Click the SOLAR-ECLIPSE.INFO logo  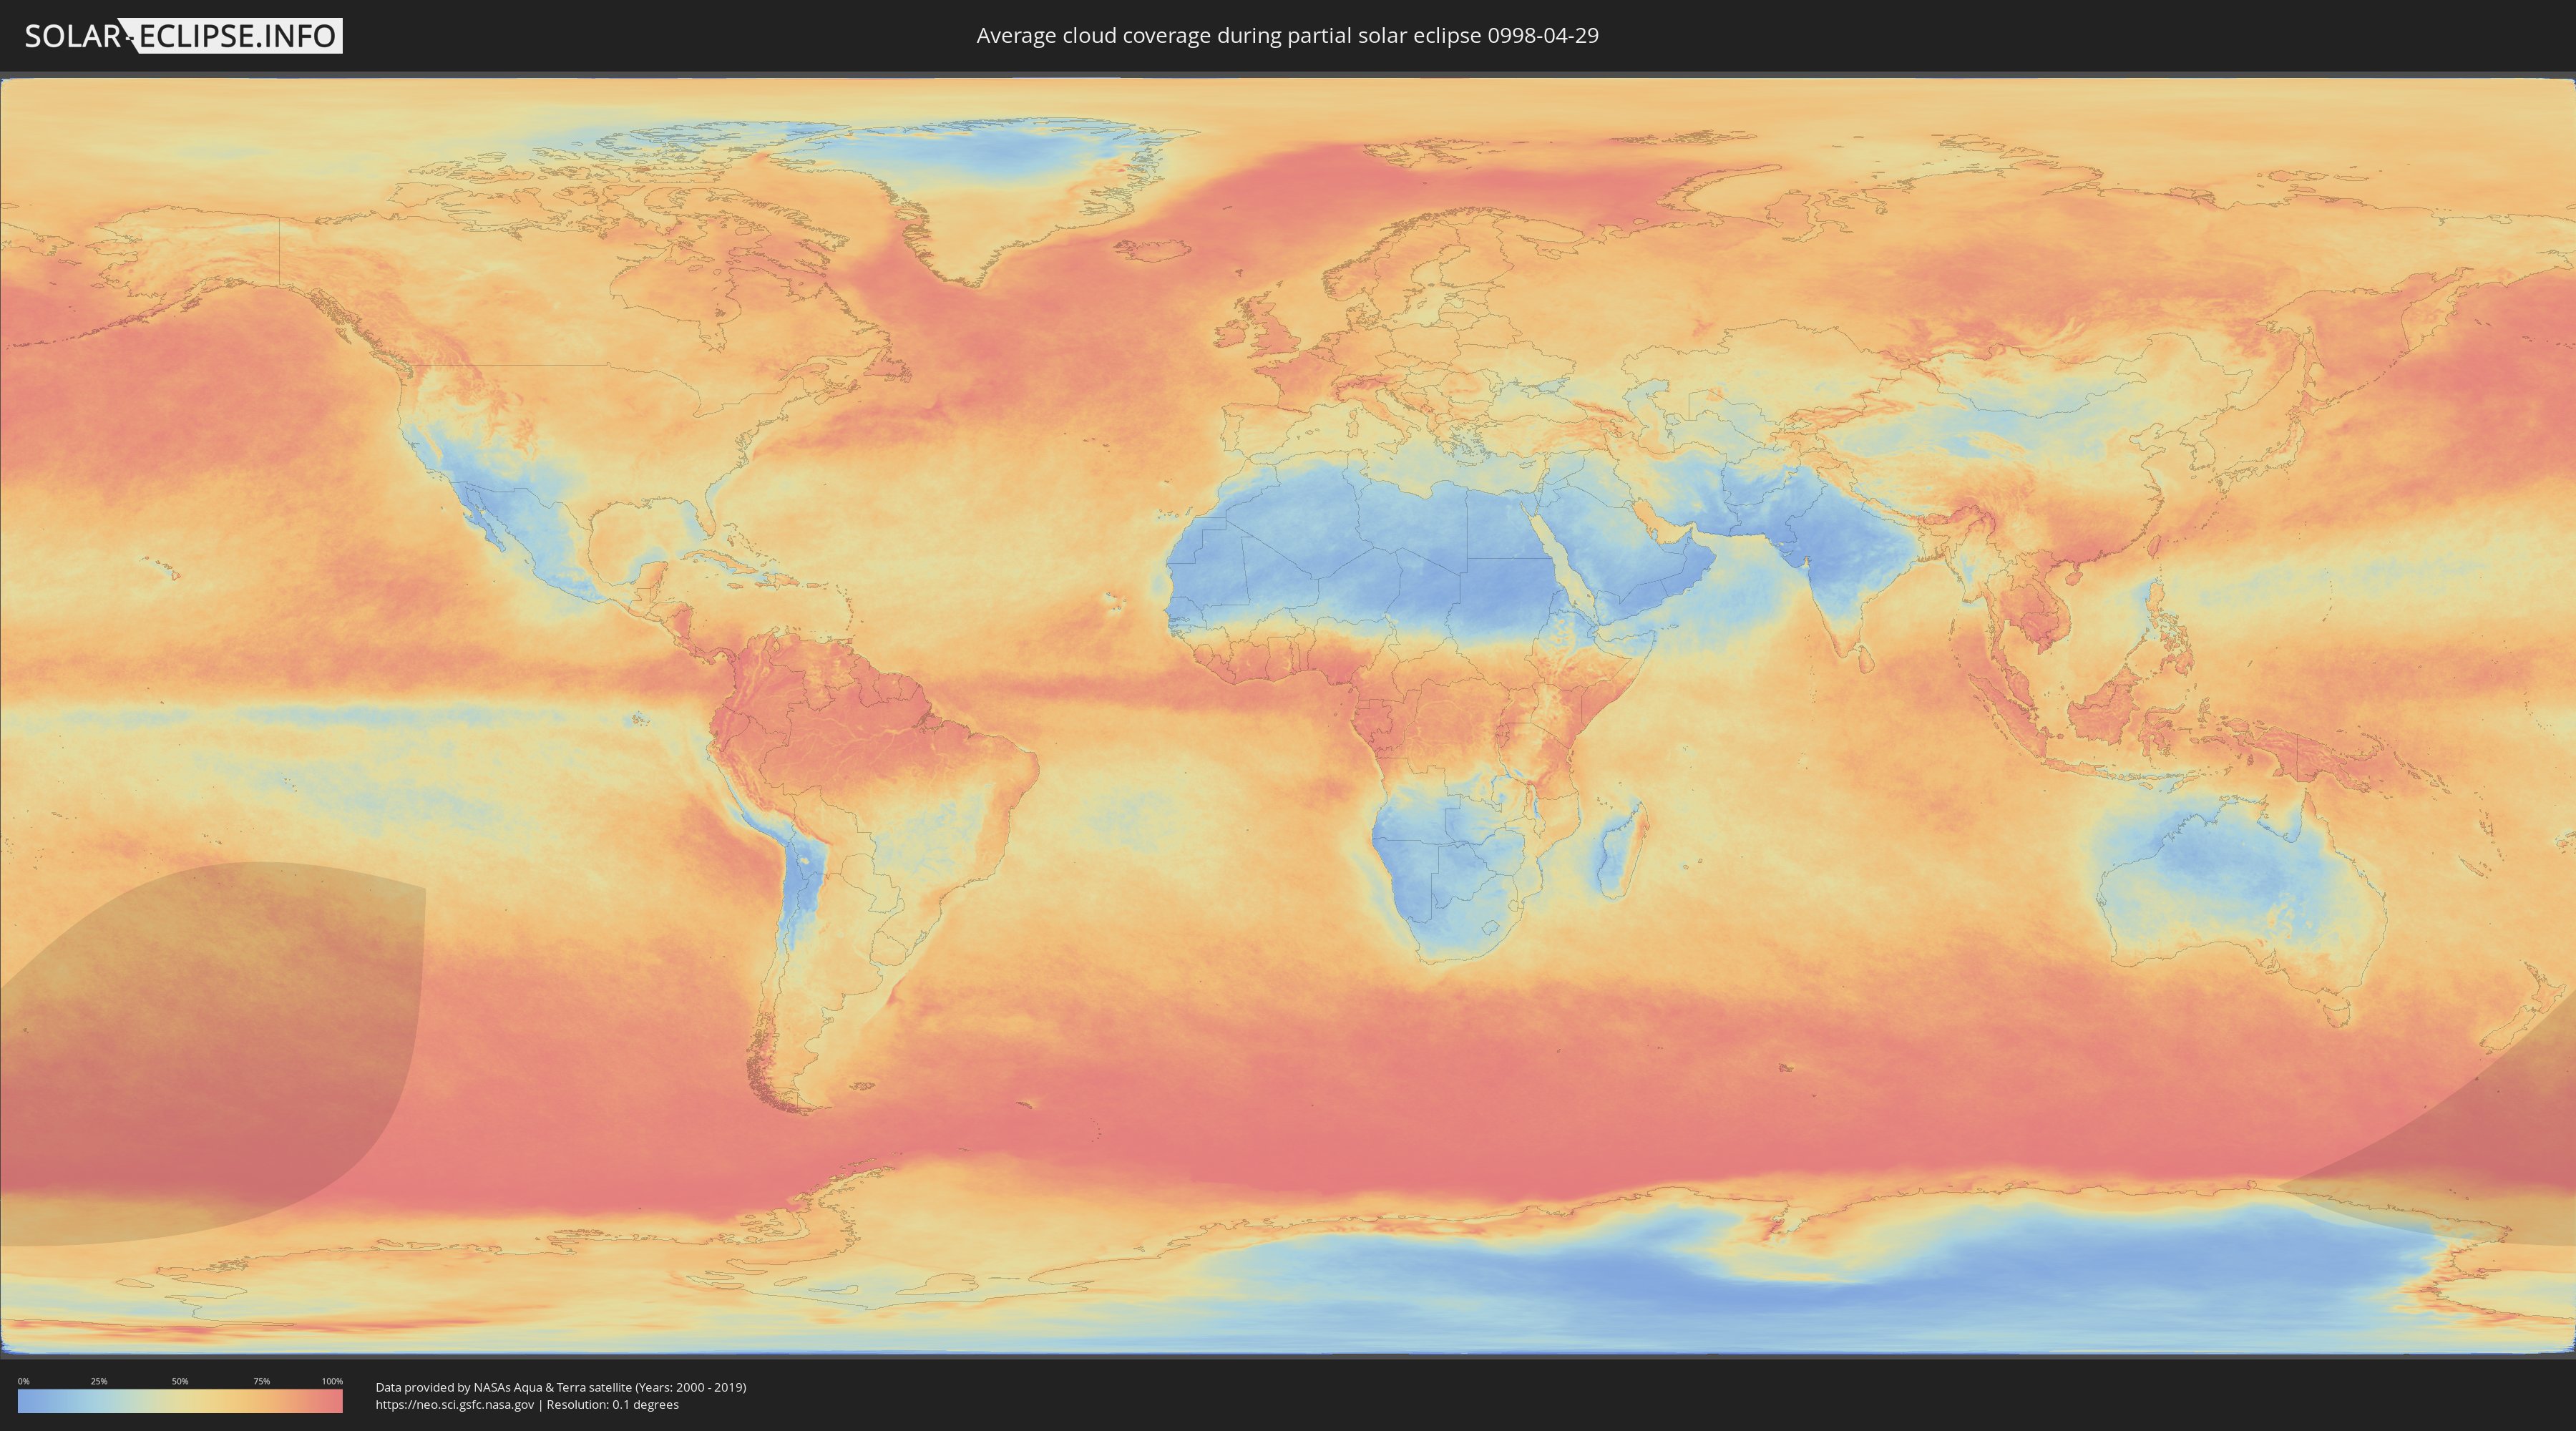(x=183, y=36)
